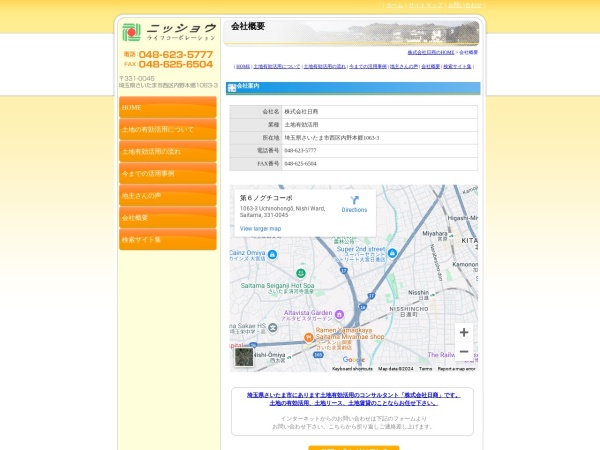Viewport: 600px width, 450px height.
Task: Open the map Terms link
Action: click(426, 369)
